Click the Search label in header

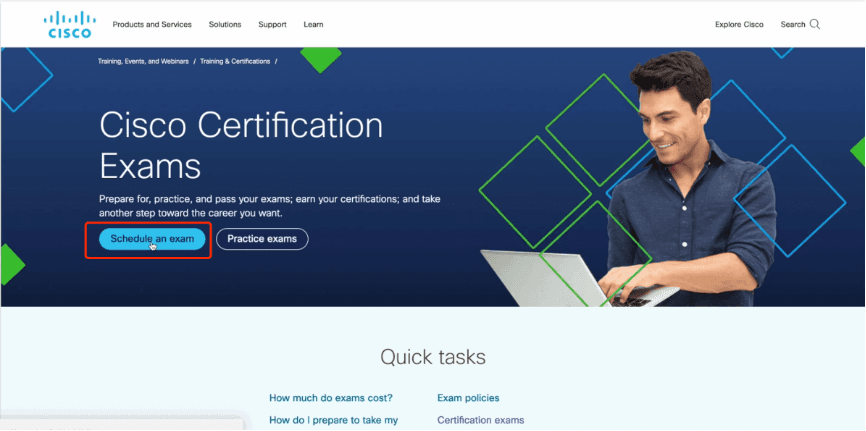coord(793,24)
